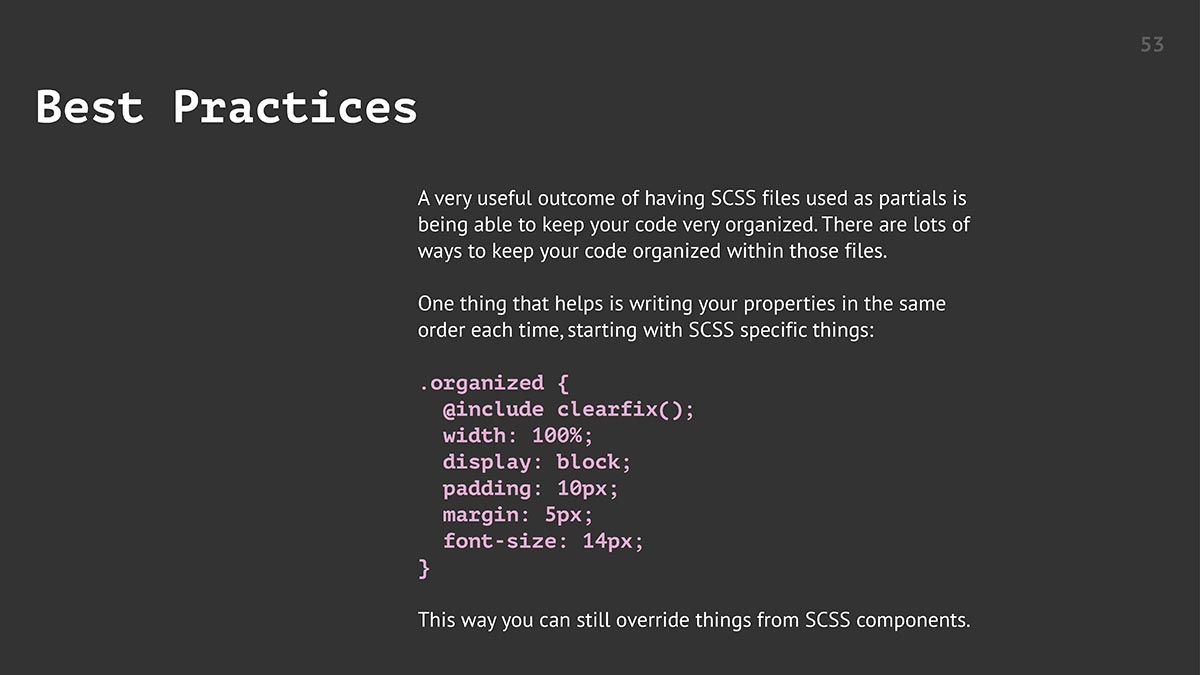Click the word 'clearfix()' in the code

[625, 410]
